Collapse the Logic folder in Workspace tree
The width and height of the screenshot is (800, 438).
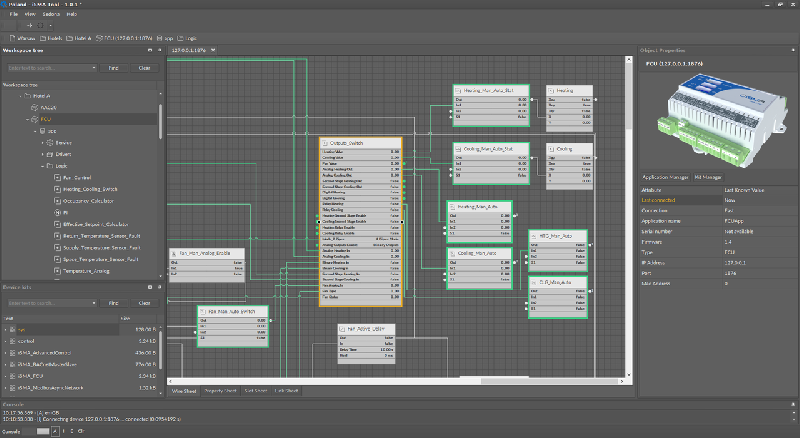tap(43, 165)
